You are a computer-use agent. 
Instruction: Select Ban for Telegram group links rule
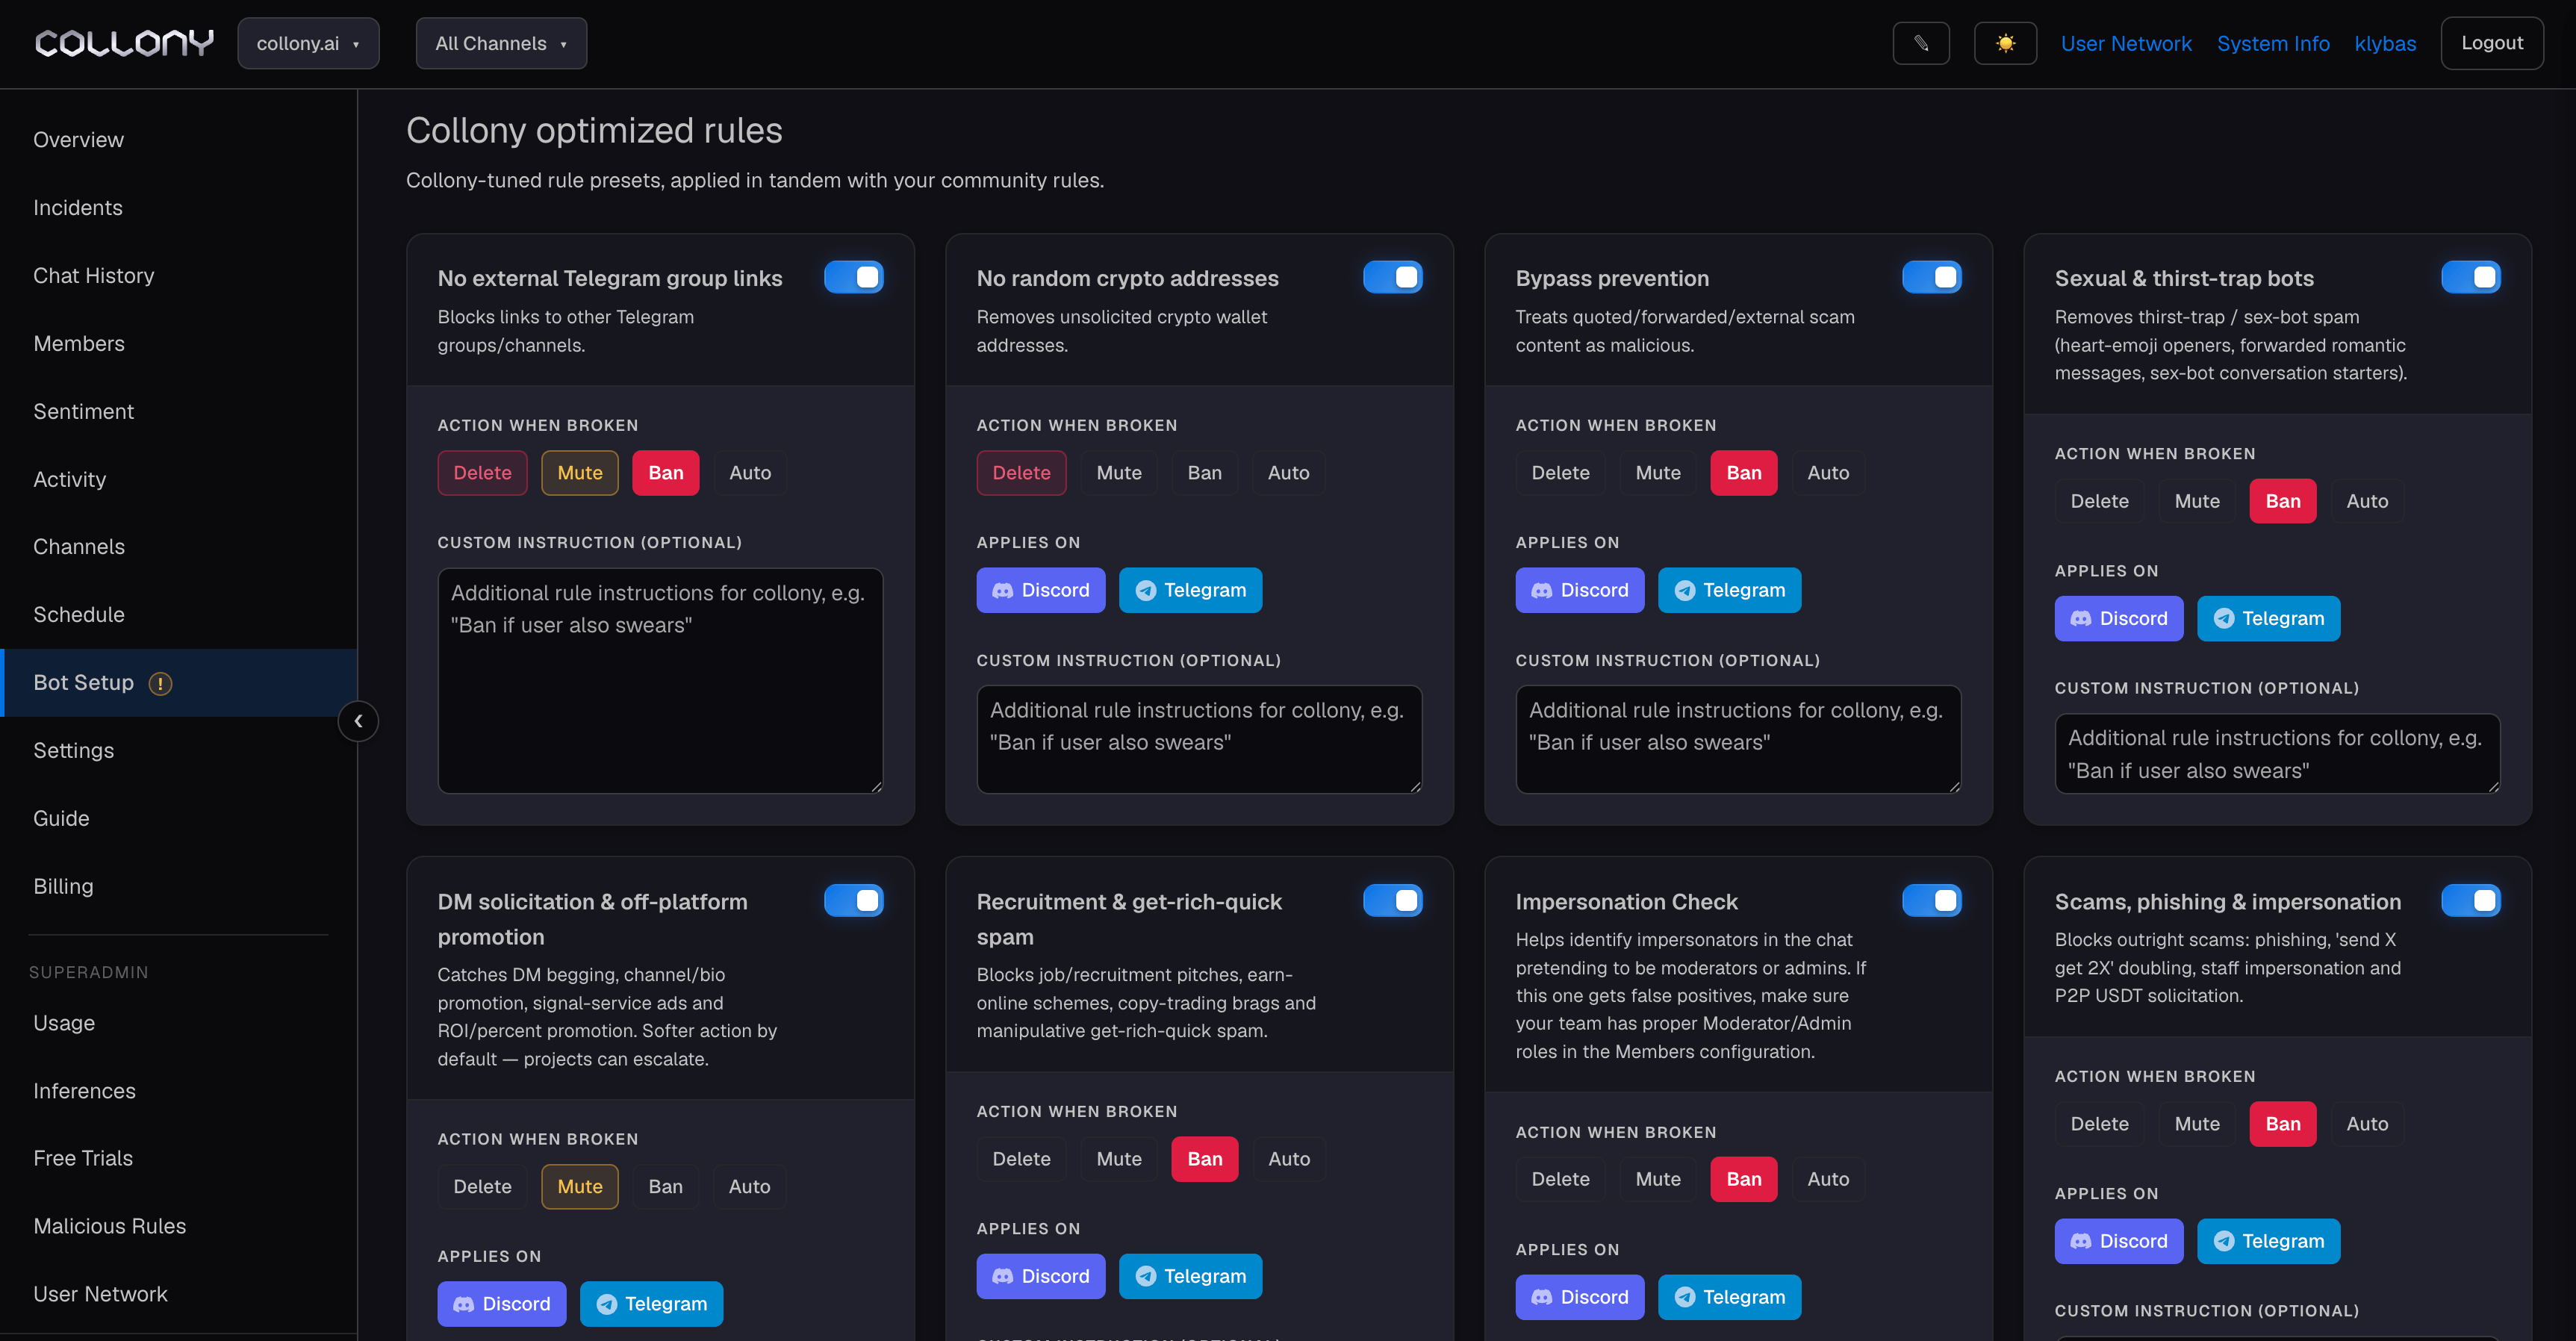[666, 473]
